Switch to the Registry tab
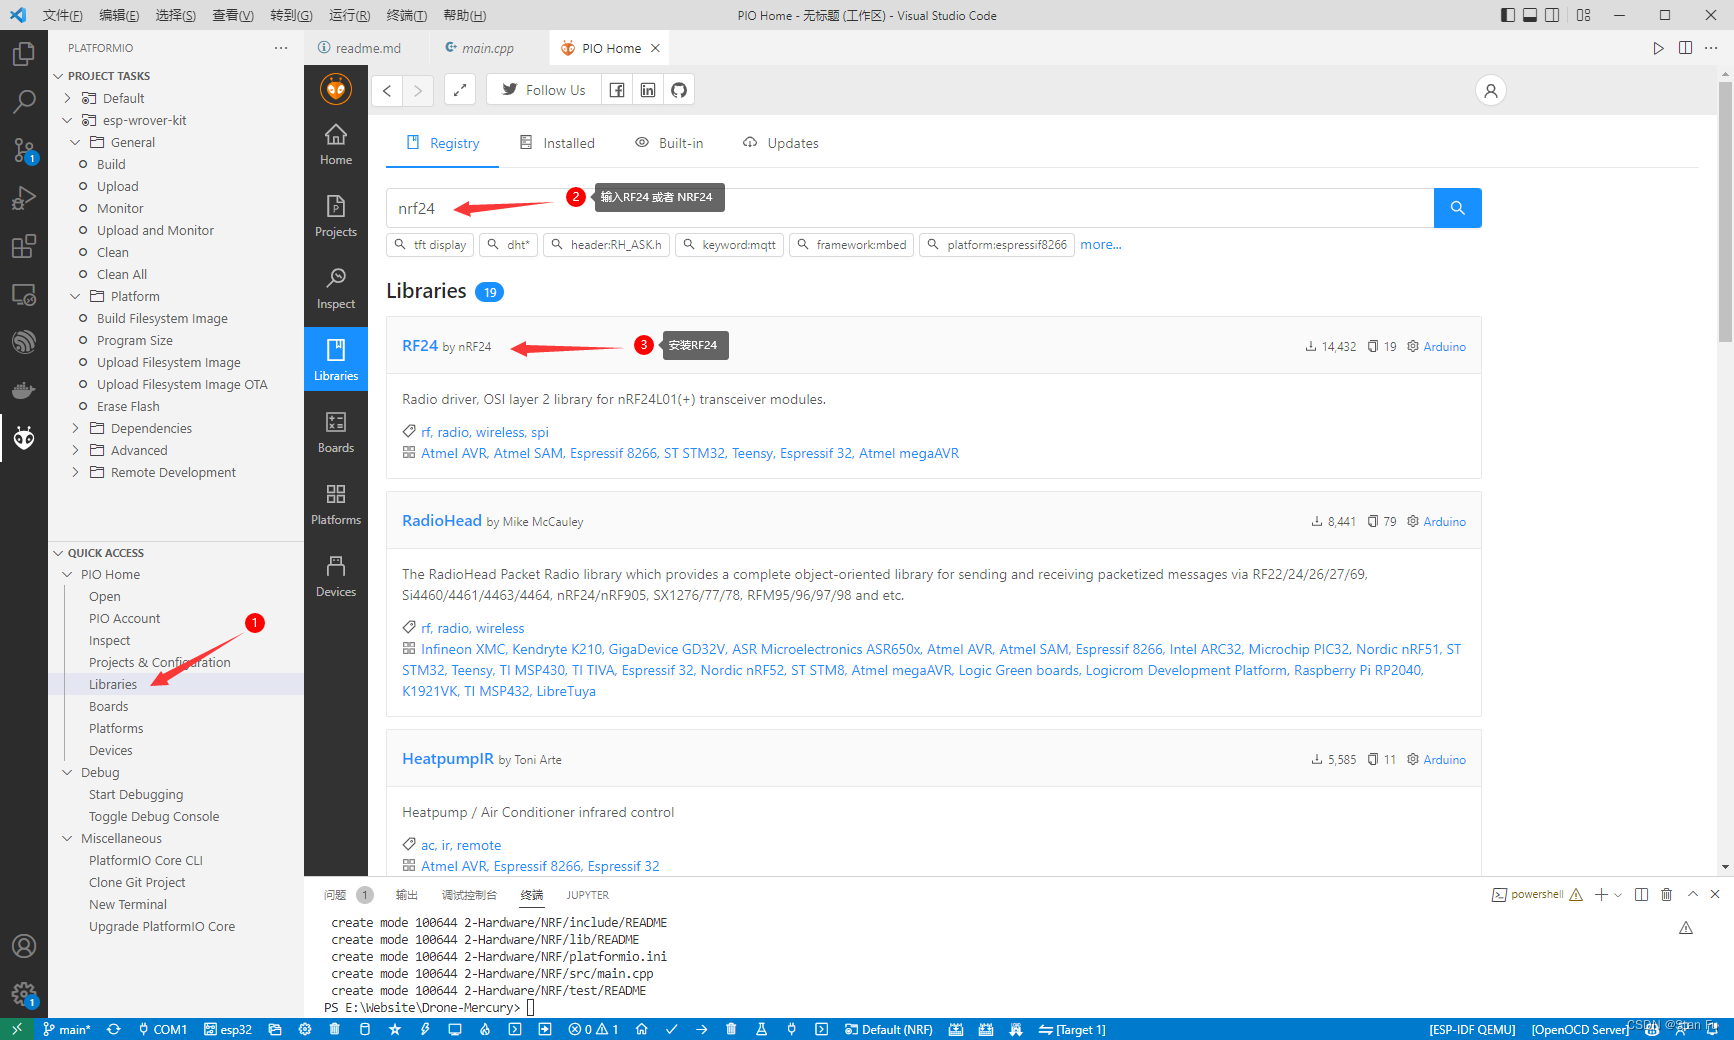Screen dimensions: 1734x1040 (443, 143)
